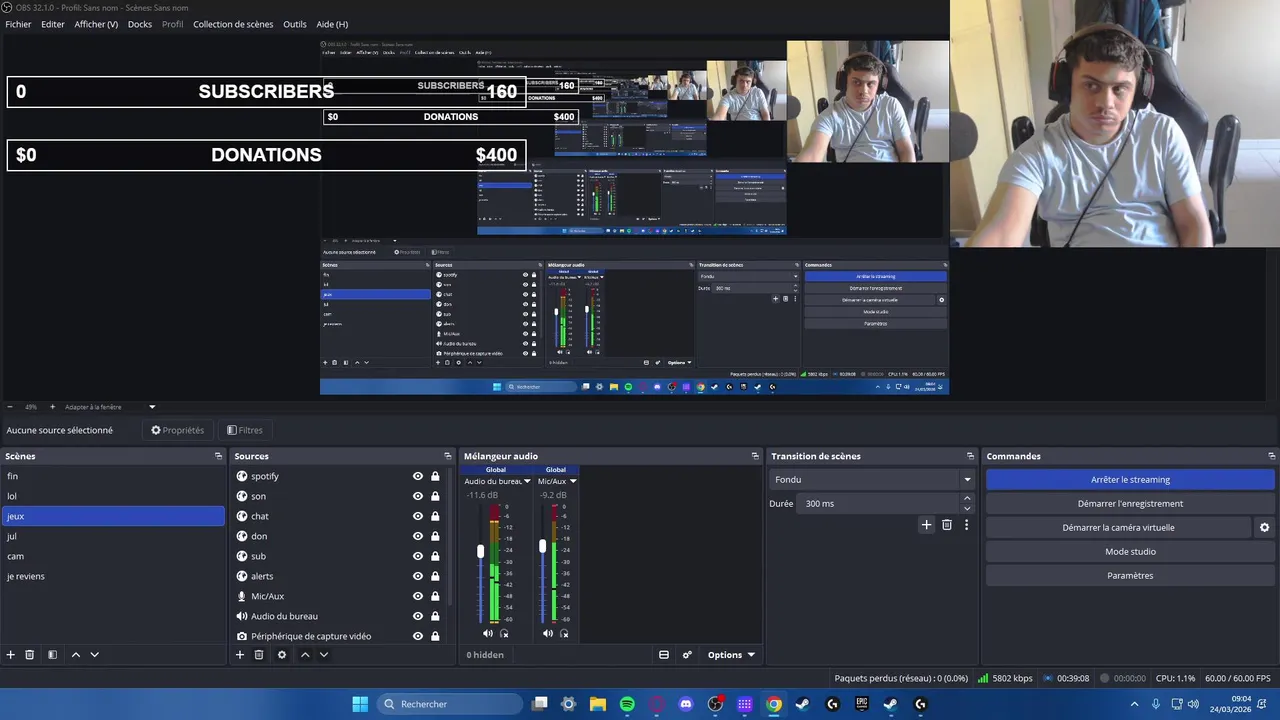
Task: Hide the don source with its eye
Action: (x=418, y=536)
